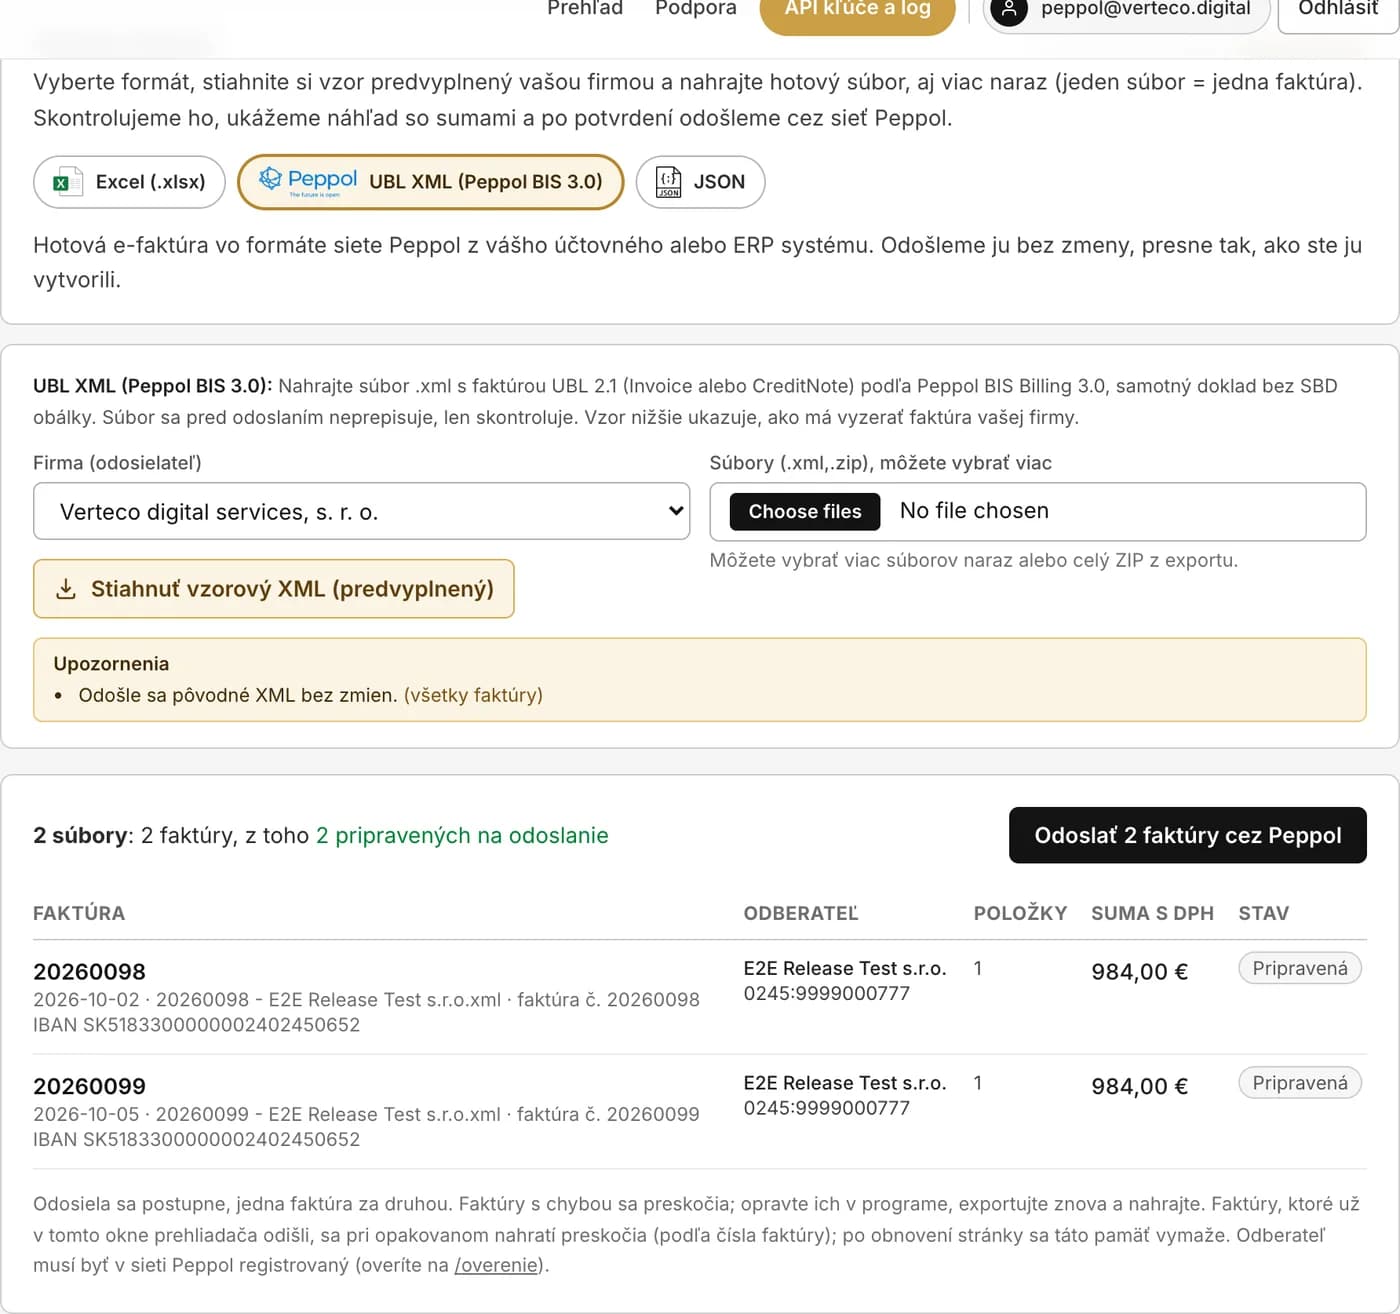Click E2E Release Test s.r.o. in row 20260098
1400x1314 pixels.
[845, 968]
